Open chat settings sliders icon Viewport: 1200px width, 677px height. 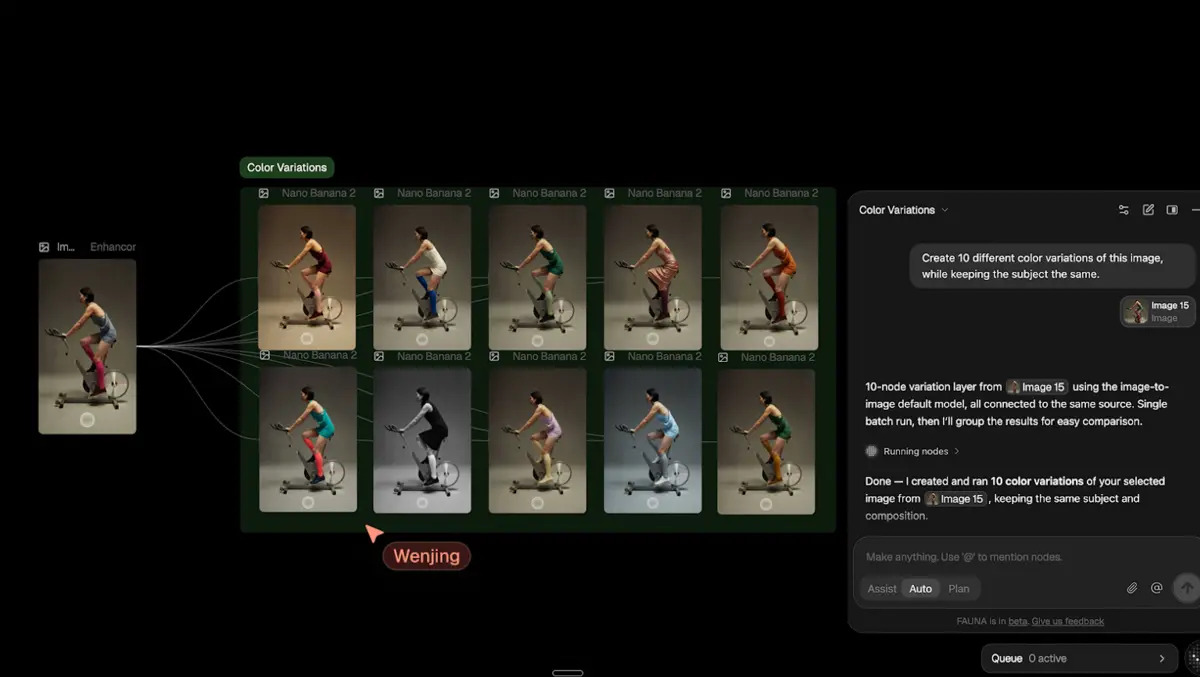coord(1123,210)
